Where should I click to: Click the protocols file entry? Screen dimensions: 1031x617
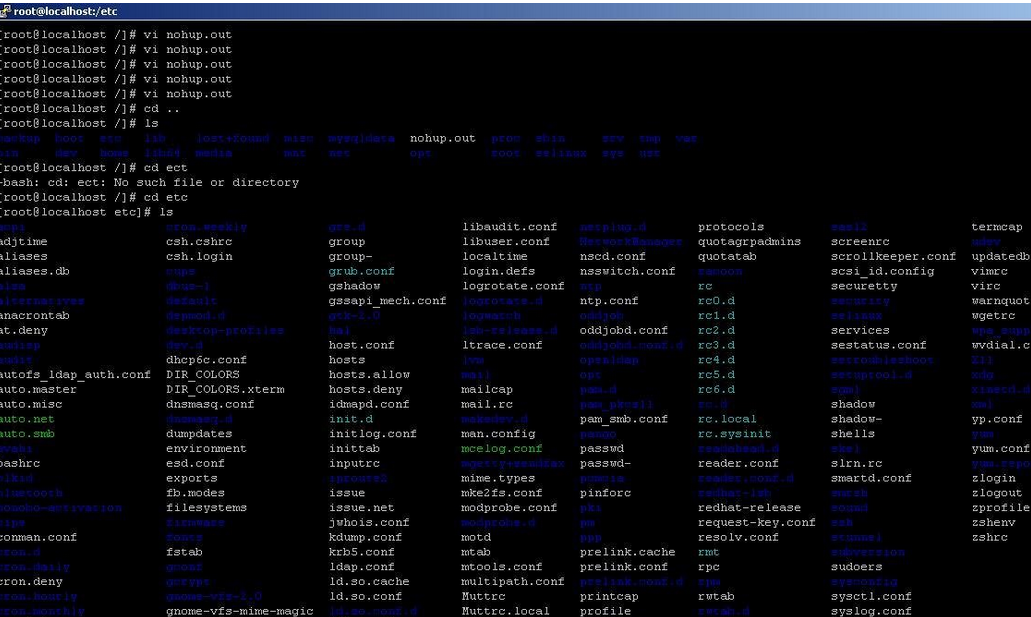coord(730,227)
